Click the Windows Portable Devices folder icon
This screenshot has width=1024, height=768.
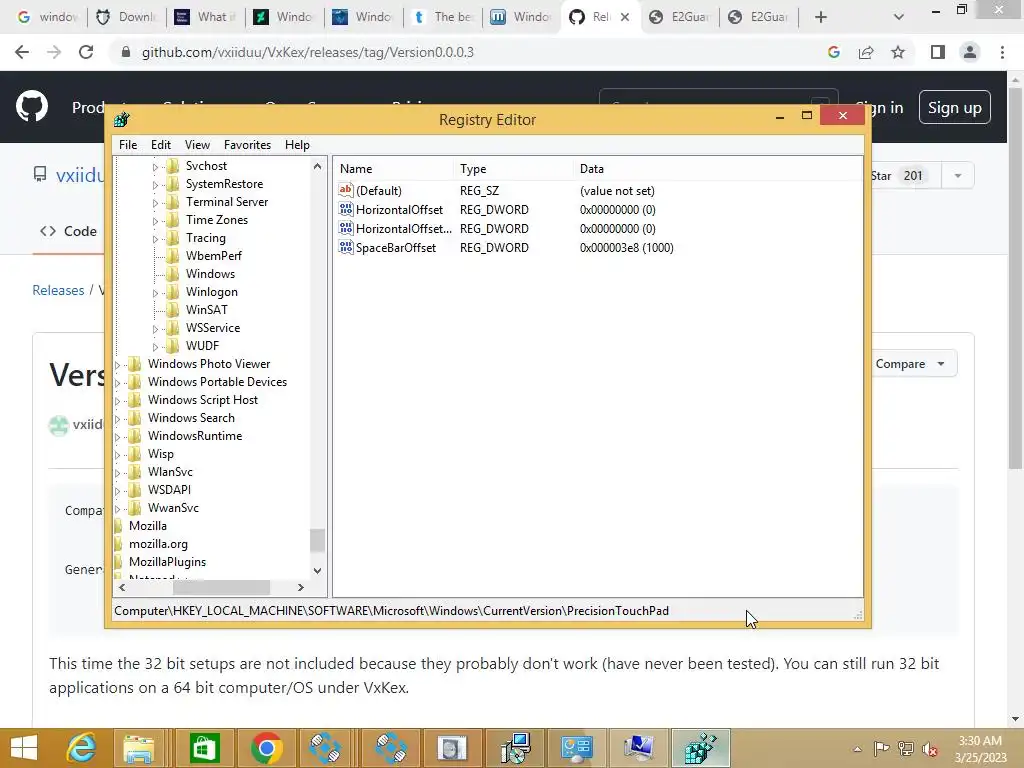pyautogui.click(x=135, y=382)
